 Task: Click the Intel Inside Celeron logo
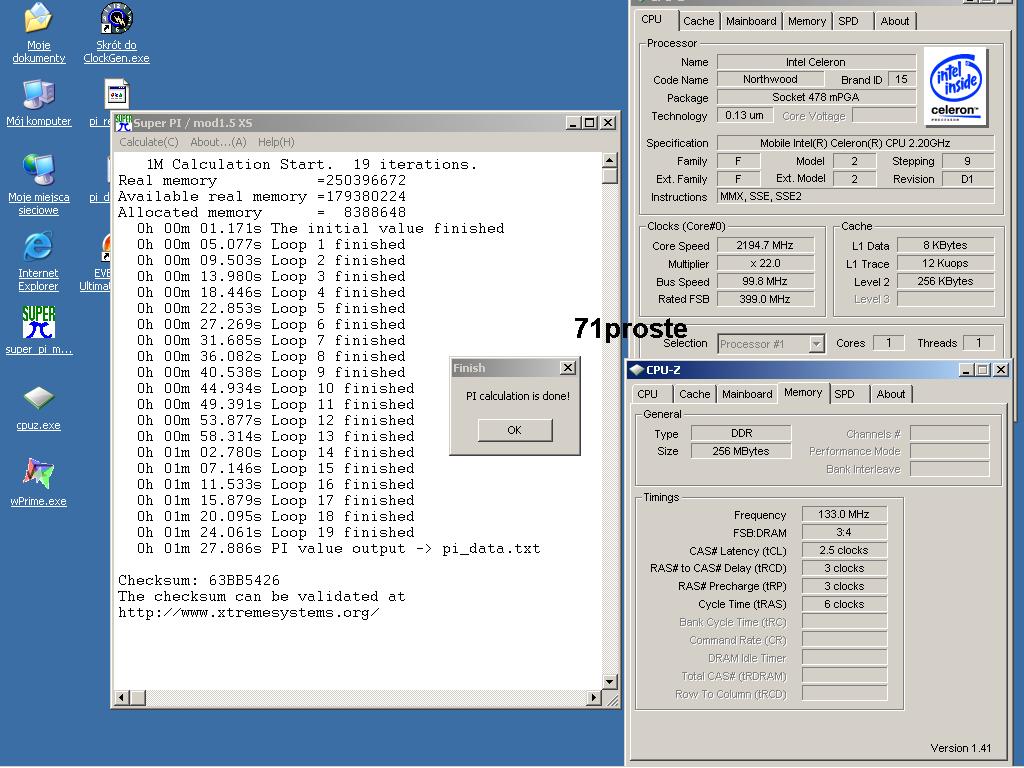pos(955,86)
